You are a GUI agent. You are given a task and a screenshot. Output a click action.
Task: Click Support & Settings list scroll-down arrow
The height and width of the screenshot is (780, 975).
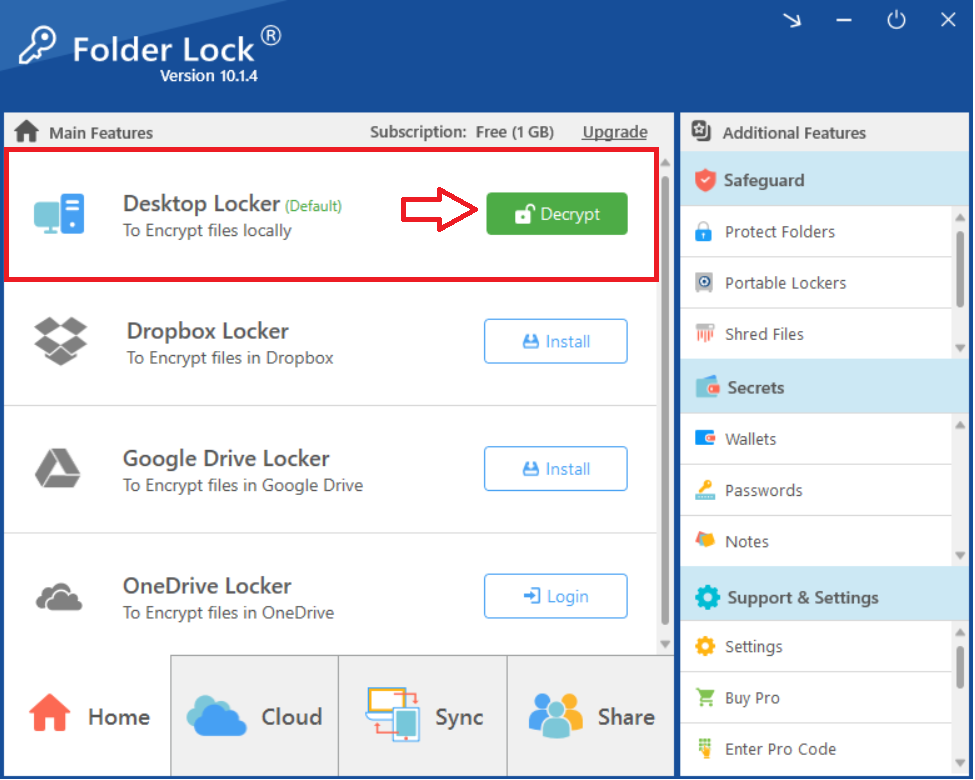(960, 763)
